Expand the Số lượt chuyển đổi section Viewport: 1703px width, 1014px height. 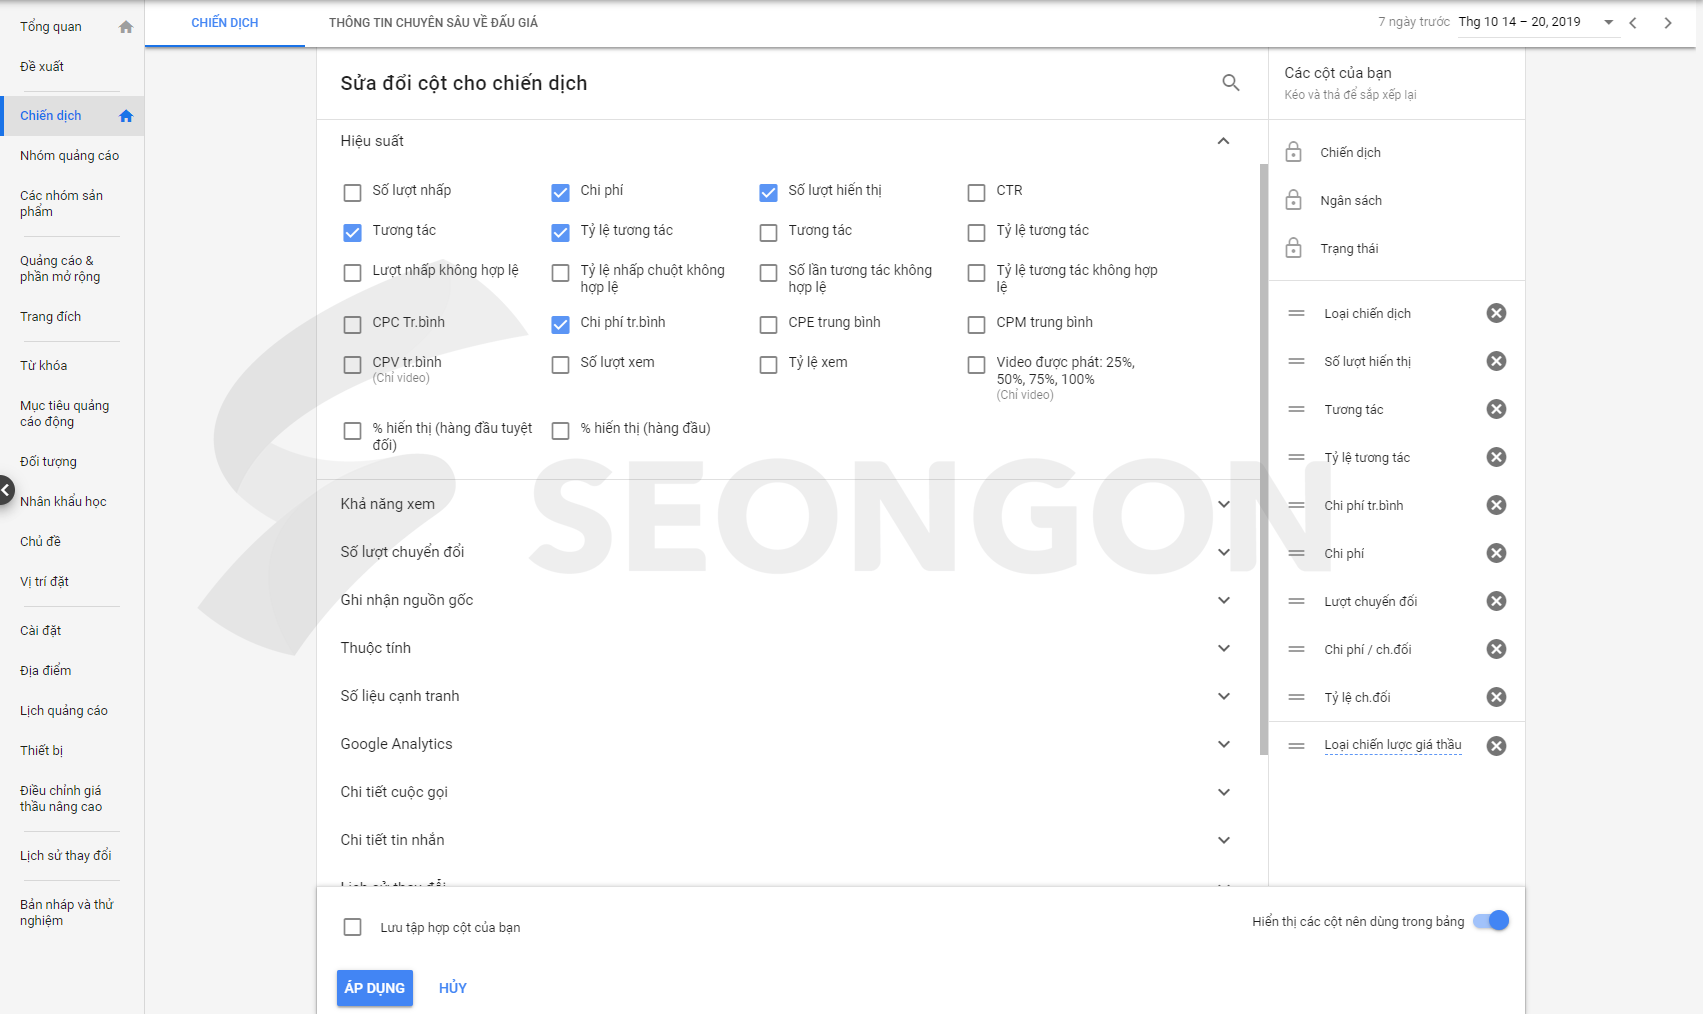[1223, 552]
